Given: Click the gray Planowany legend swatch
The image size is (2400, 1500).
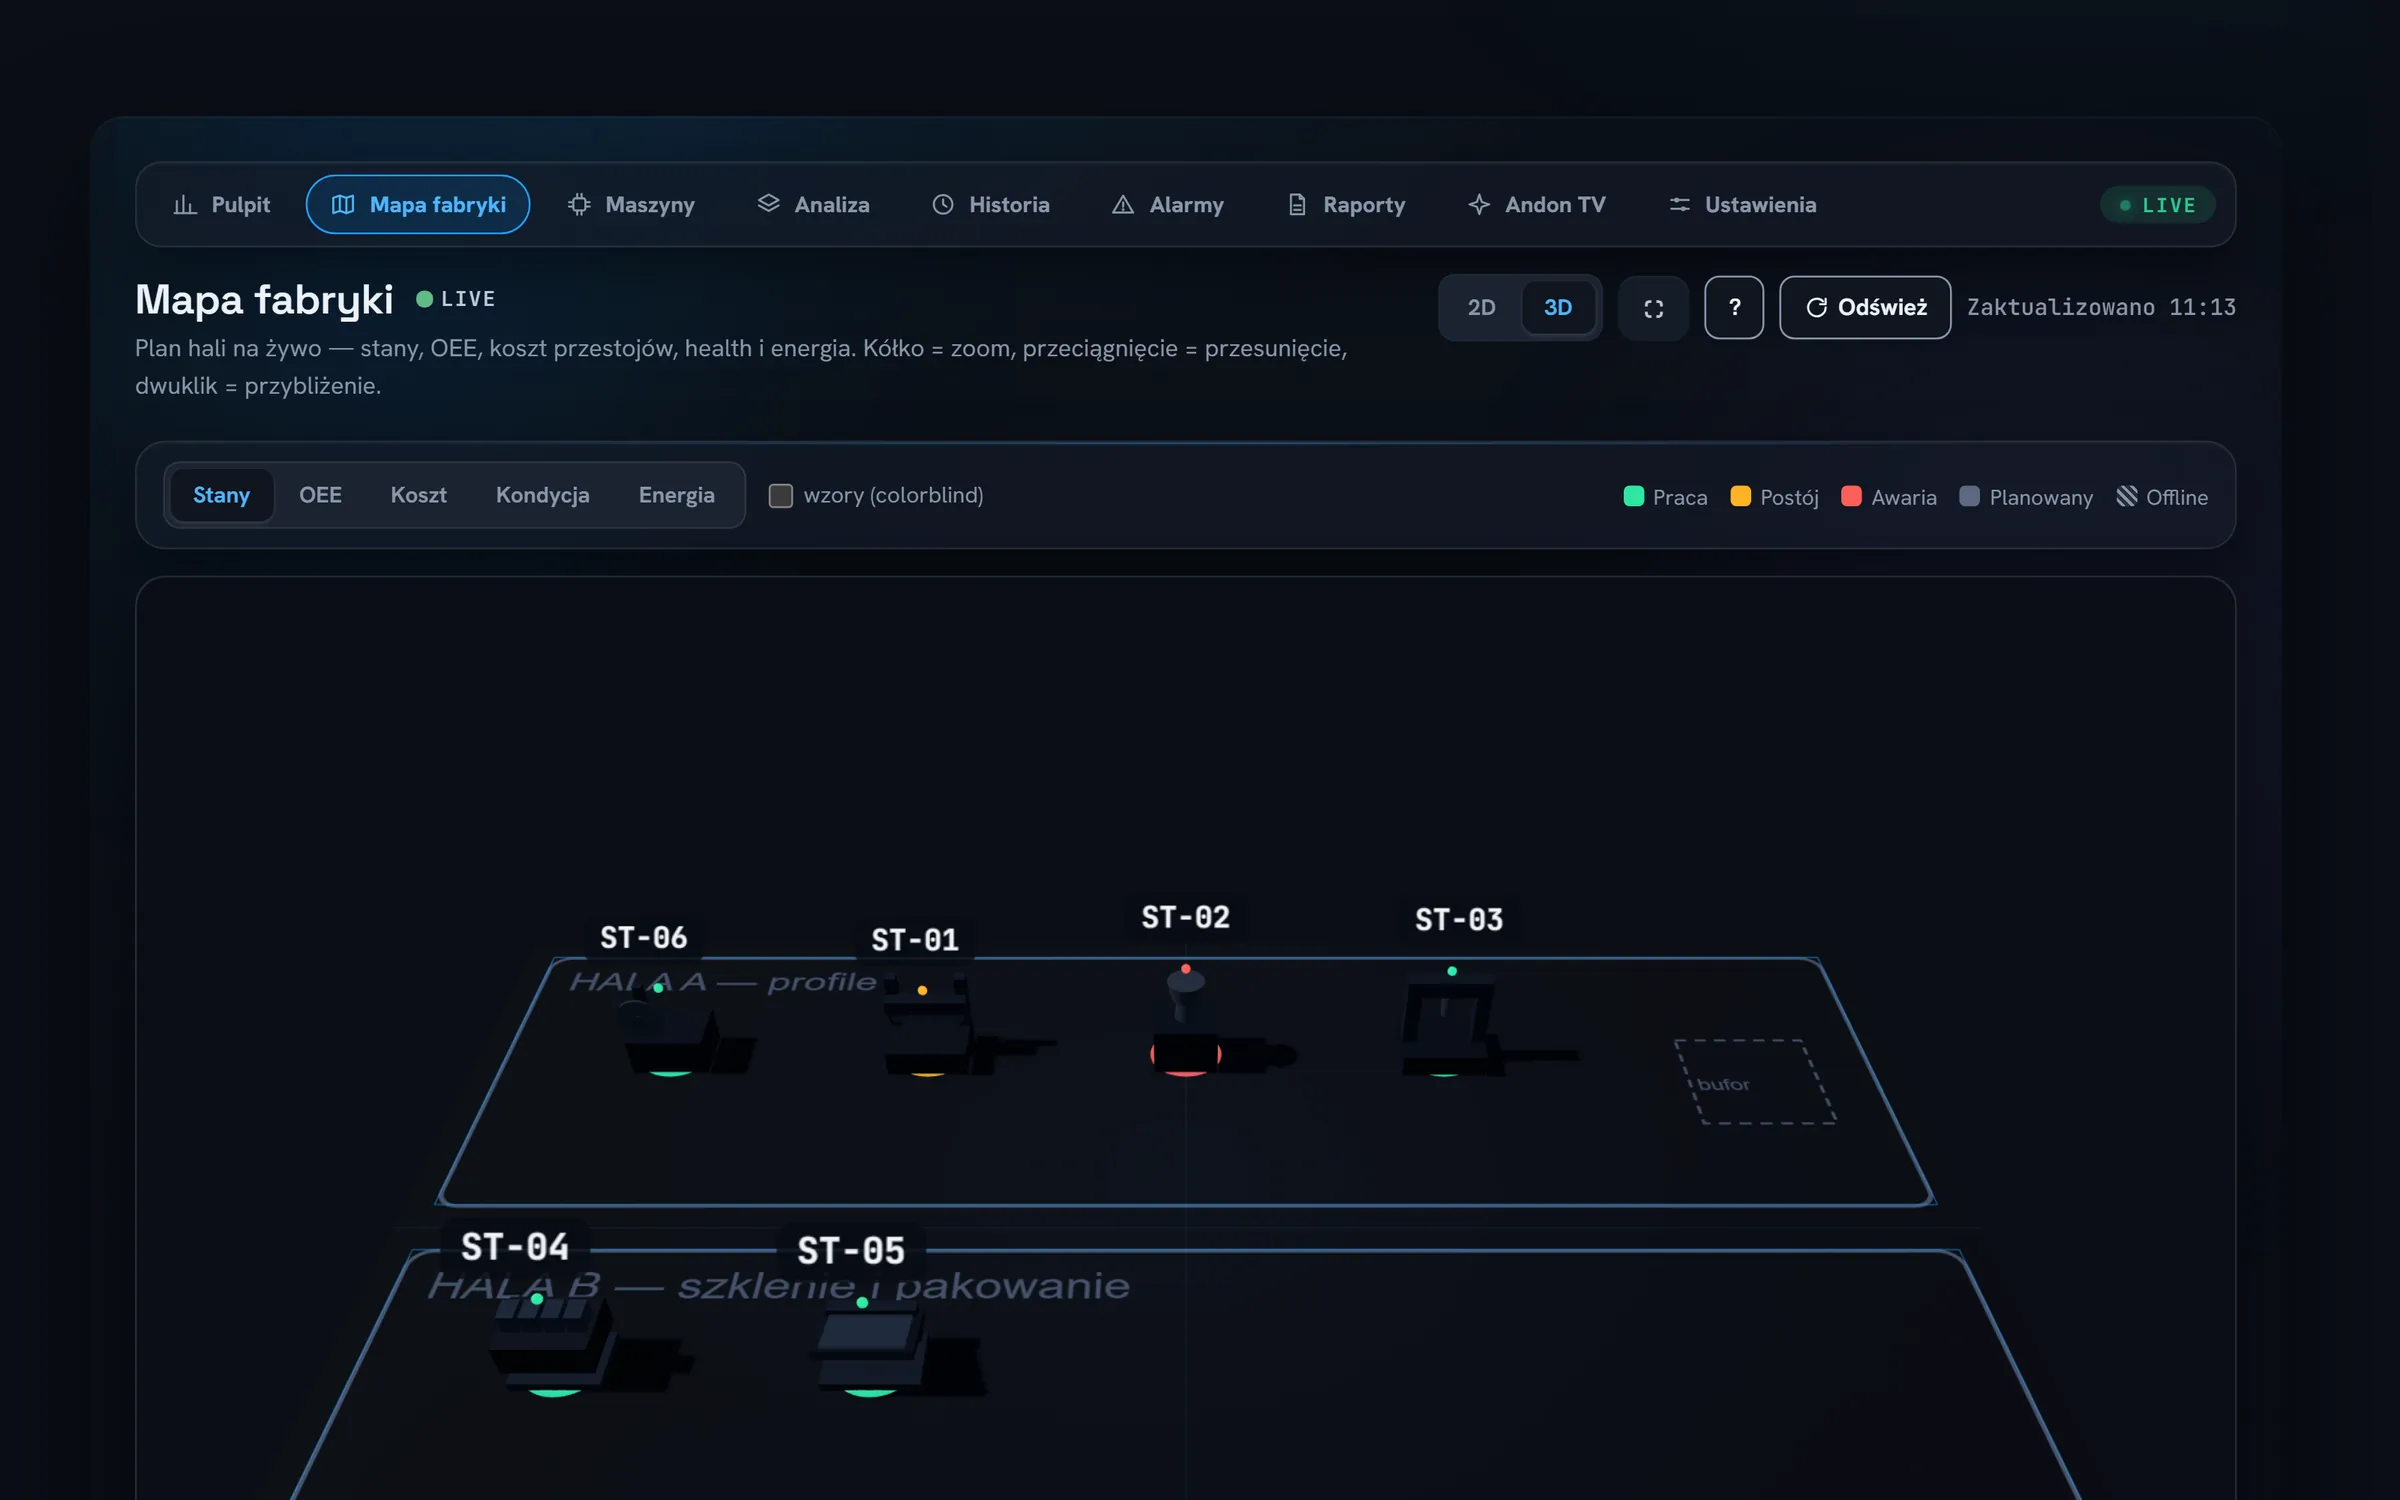Looking at the screenshot, I should pos(1969,496).
